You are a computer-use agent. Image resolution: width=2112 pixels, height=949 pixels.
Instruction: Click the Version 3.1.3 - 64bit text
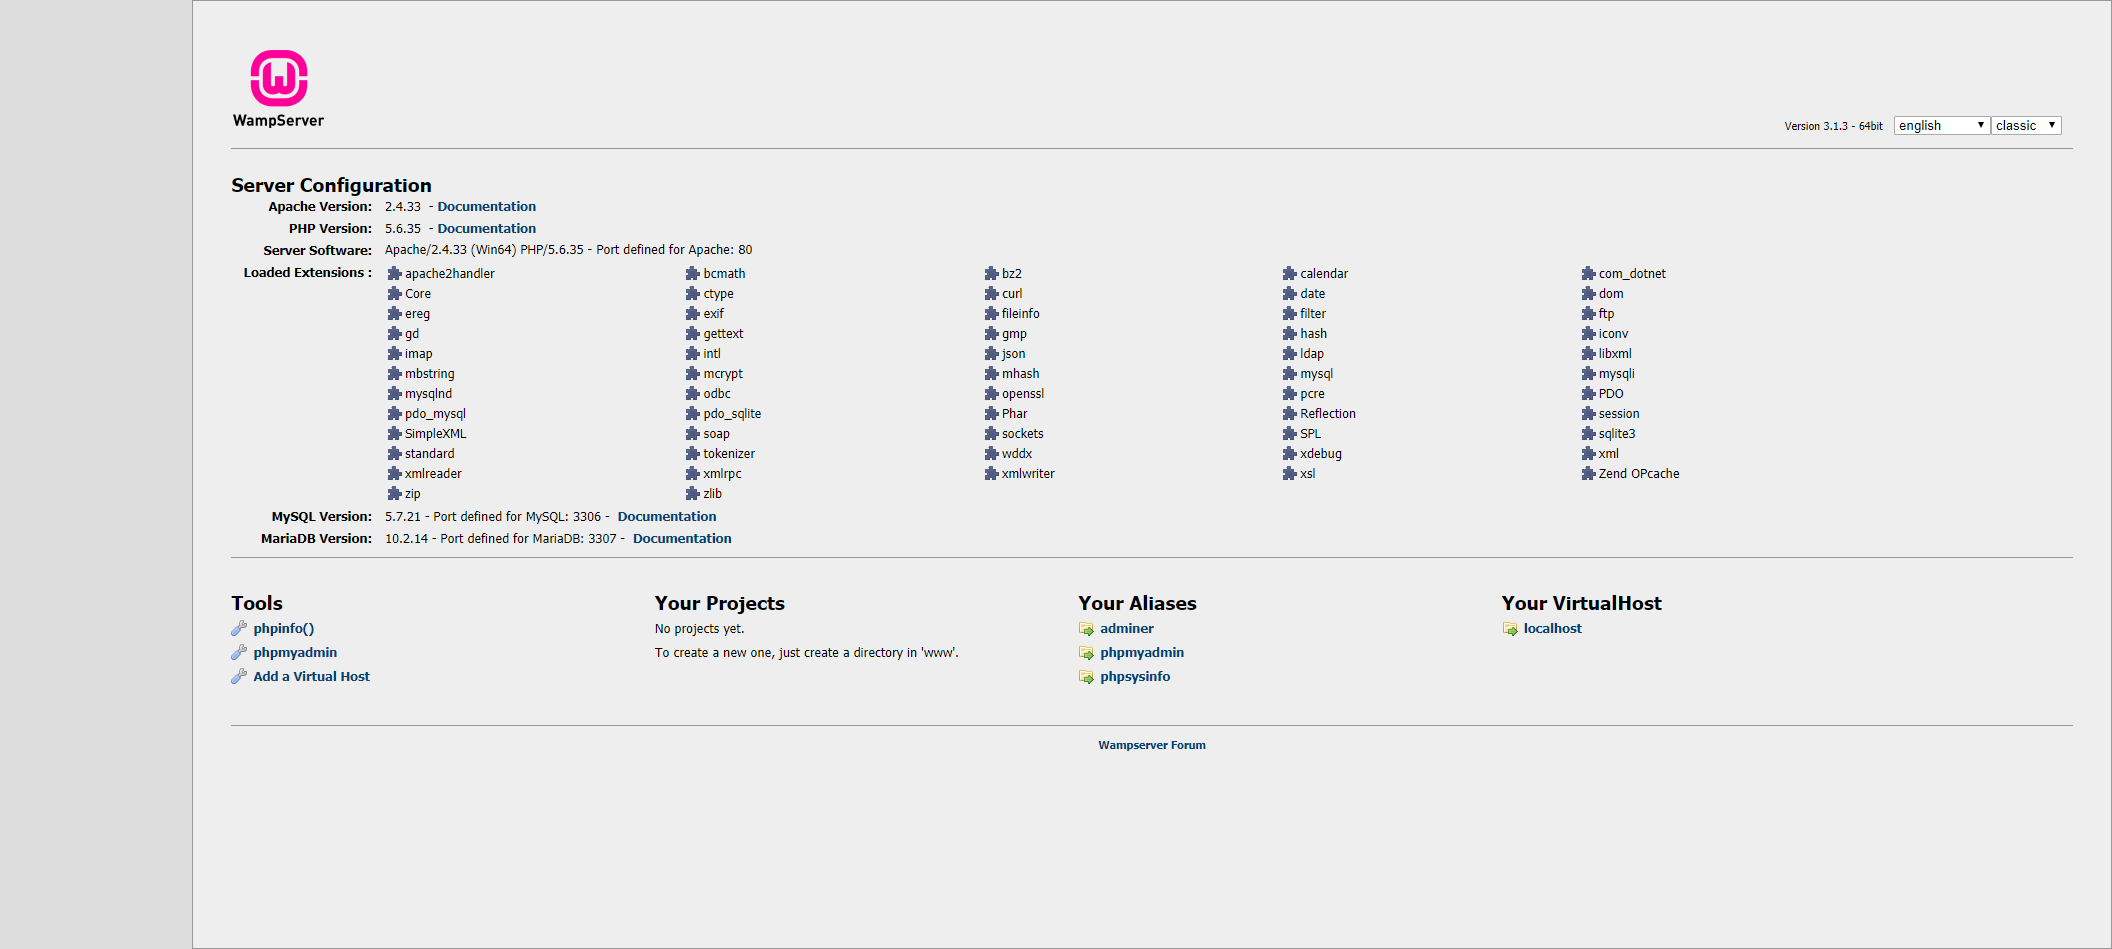point(1833,126)
